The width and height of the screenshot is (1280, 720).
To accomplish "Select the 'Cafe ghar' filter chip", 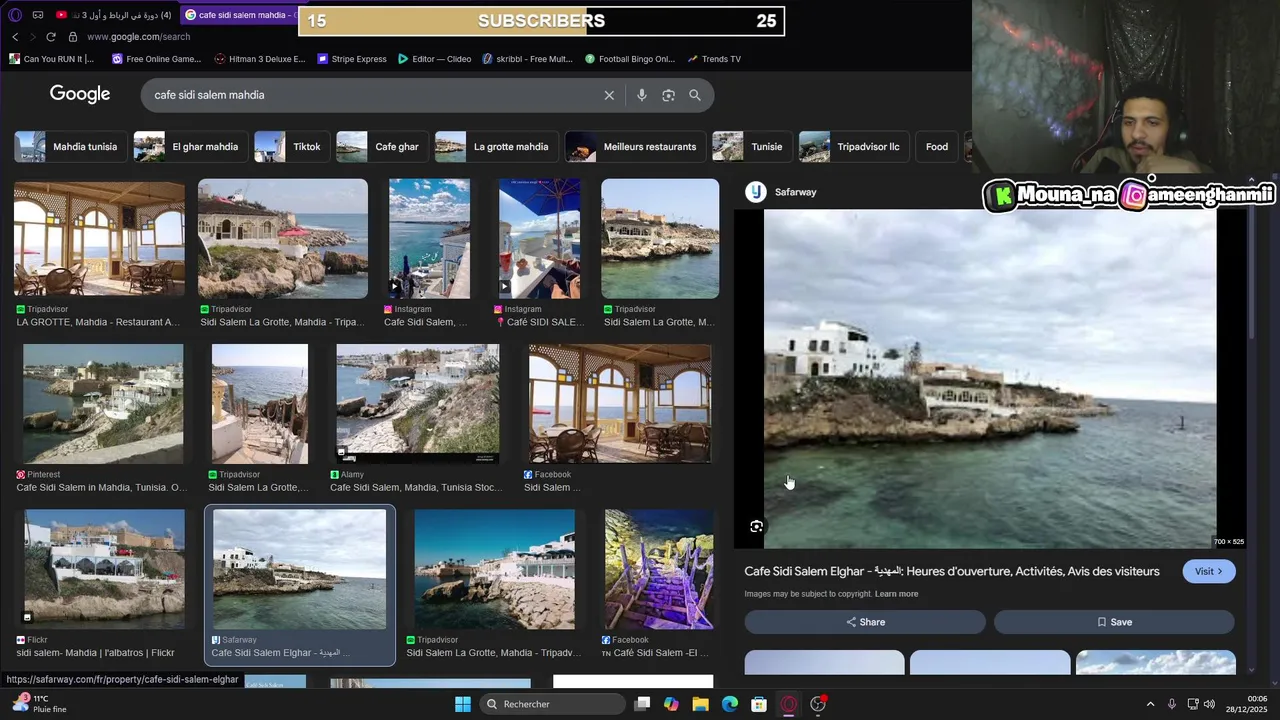I will [x=381, y=147].
